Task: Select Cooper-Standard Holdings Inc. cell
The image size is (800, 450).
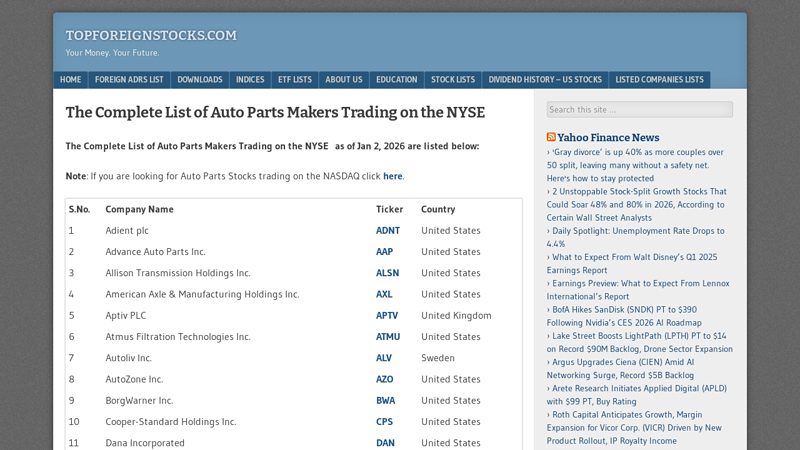Action: coord(171,422)
